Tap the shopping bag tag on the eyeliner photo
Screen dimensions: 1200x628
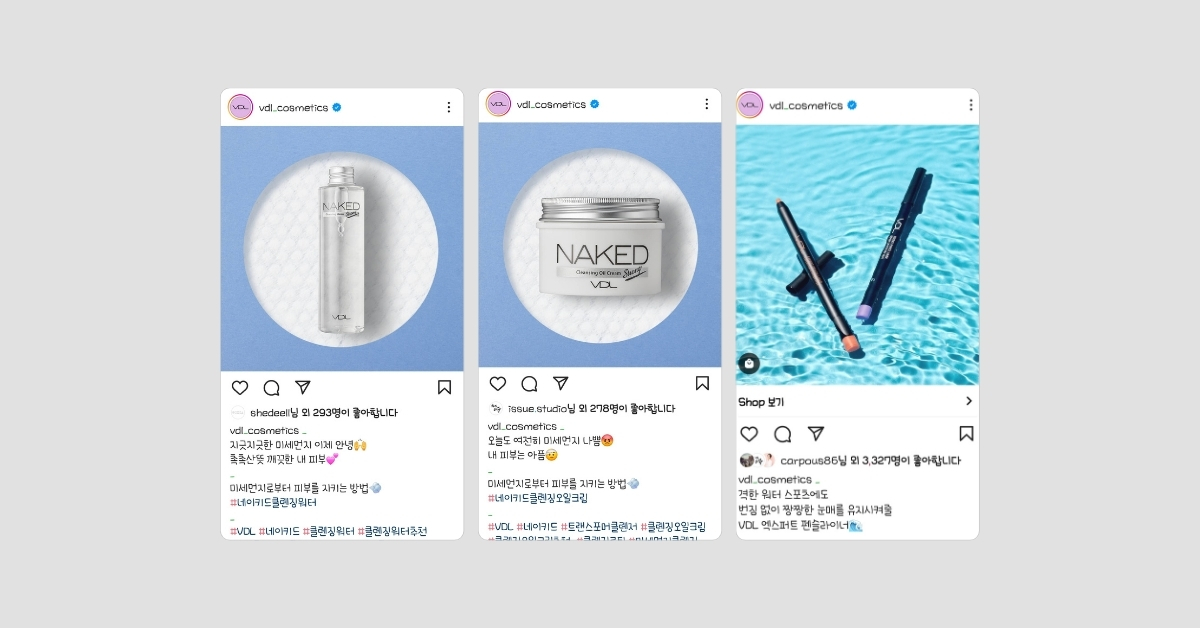pos(749,364)
